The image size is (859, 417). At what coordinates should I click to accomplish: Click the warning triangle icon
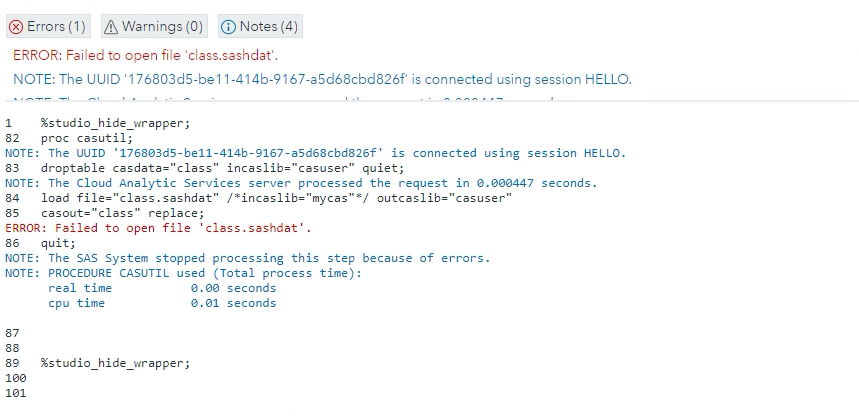[x=112, y=26]
